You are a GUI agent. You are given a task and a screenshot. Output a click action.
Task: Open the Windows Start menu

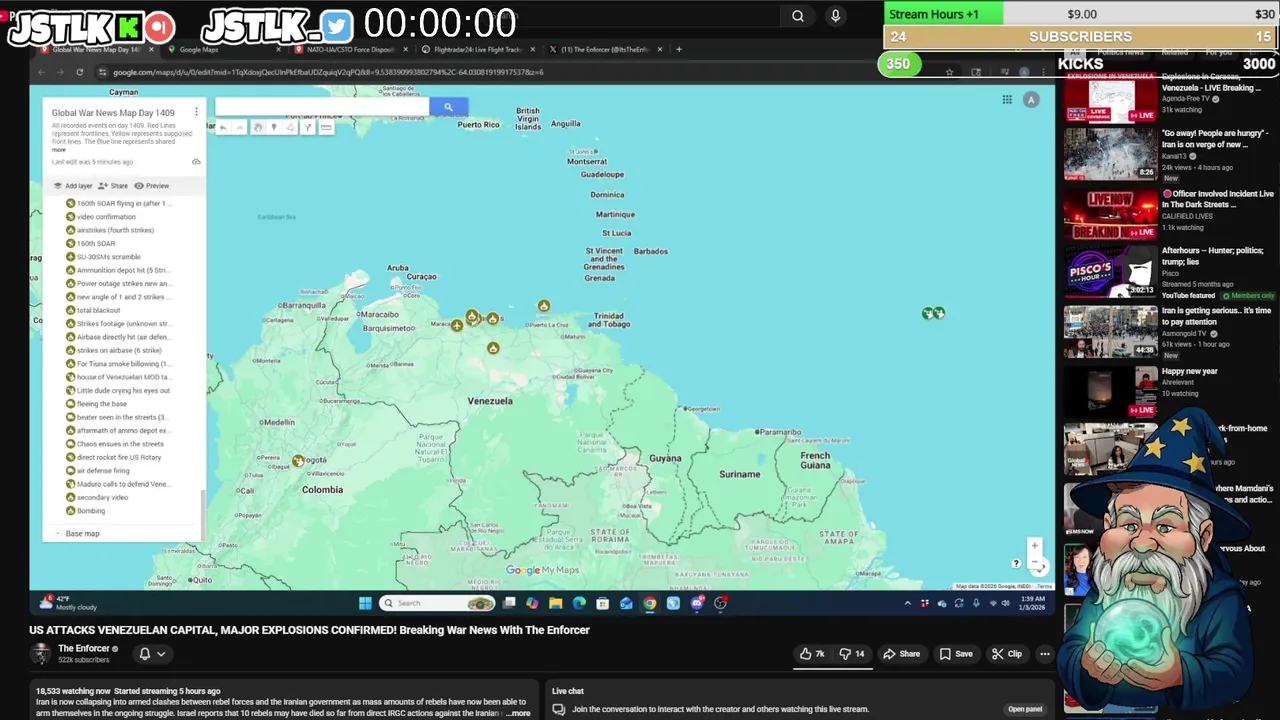click(x=365, y=603)
